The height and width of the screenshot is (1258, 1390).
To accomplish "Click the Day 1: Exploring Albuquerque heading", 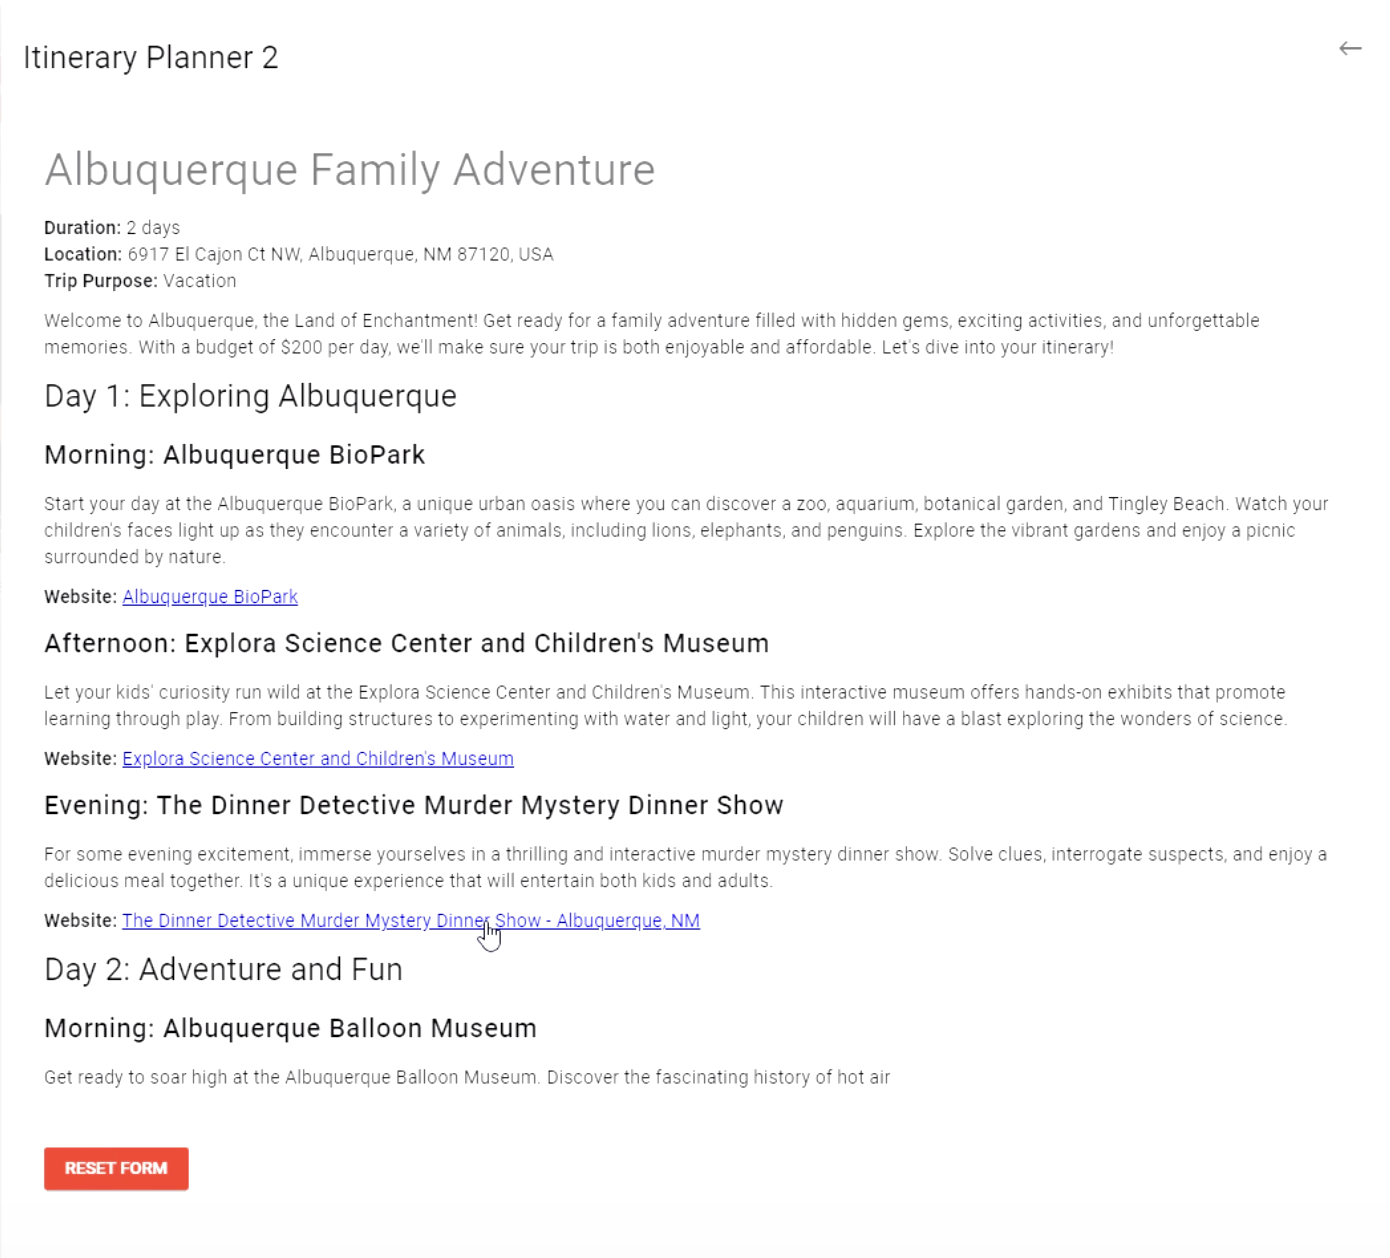I will (250, 396).
